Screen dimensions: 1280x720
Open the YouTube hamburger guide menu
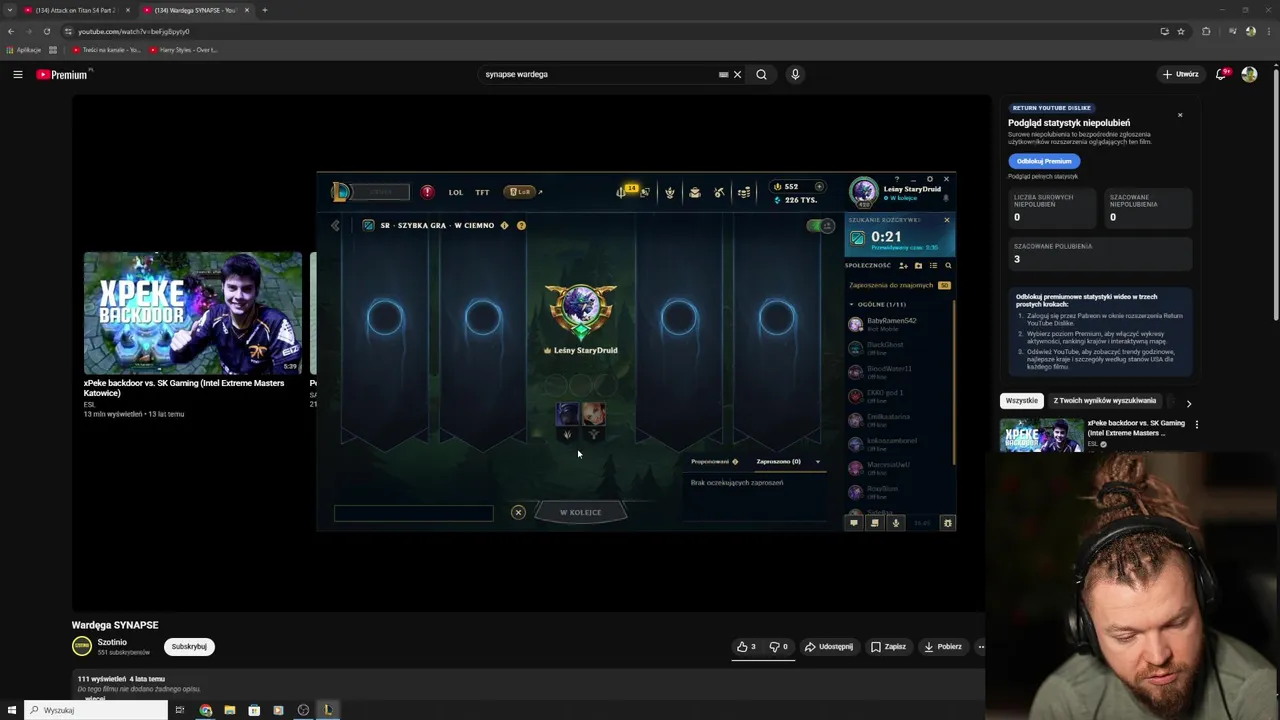pyautogui.click(x=18, y=74)
